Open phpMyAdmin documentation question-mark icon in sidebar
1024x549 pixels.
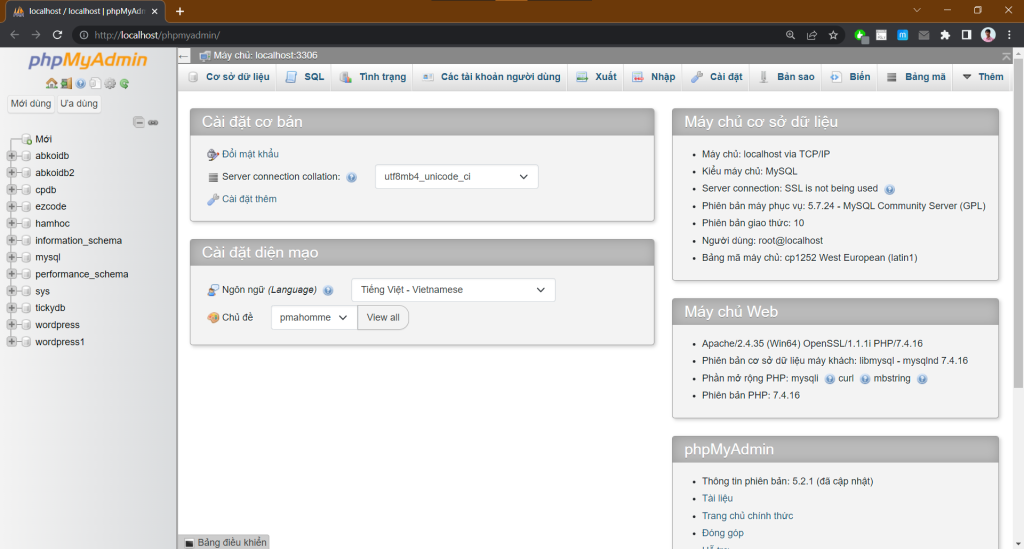pos(80,84)
